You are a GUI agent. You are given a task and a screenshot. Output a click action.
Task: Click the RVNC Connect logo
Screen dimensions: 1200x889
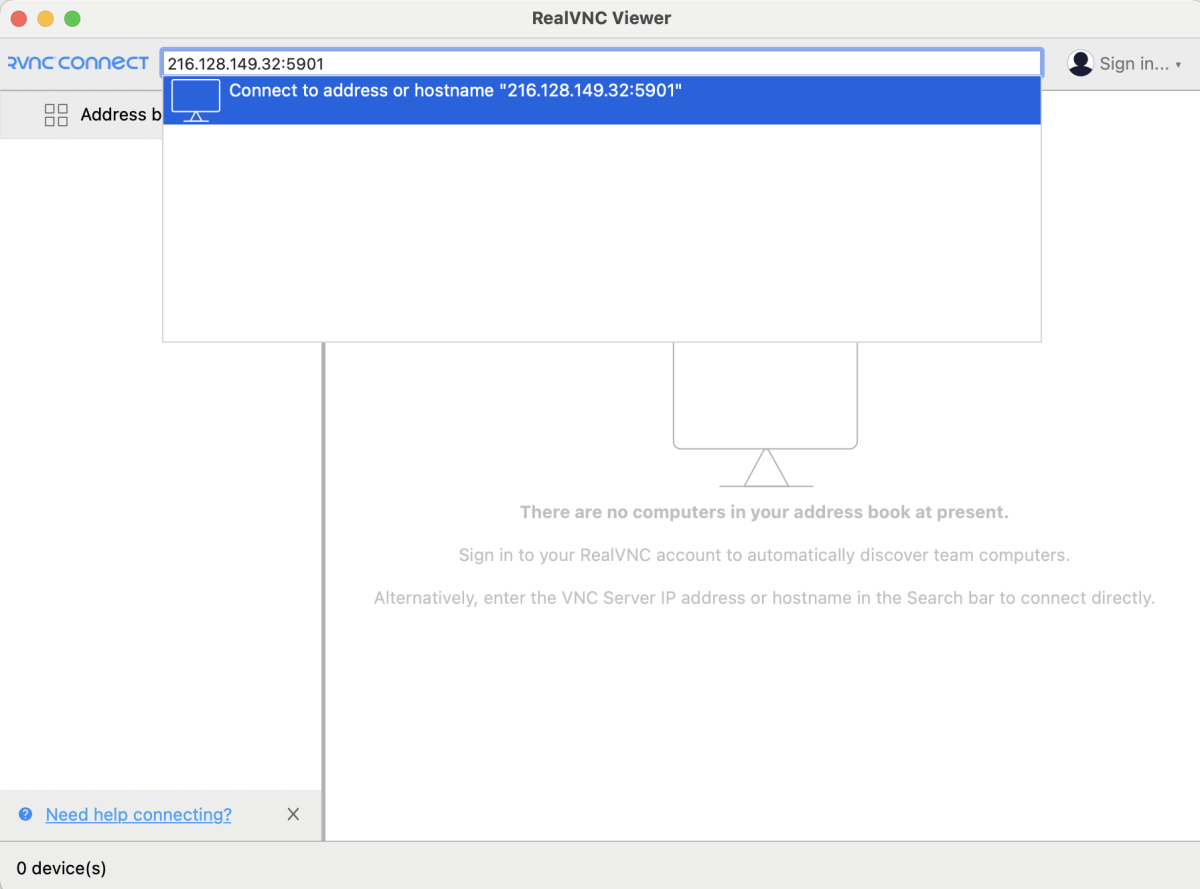(78, 63)
